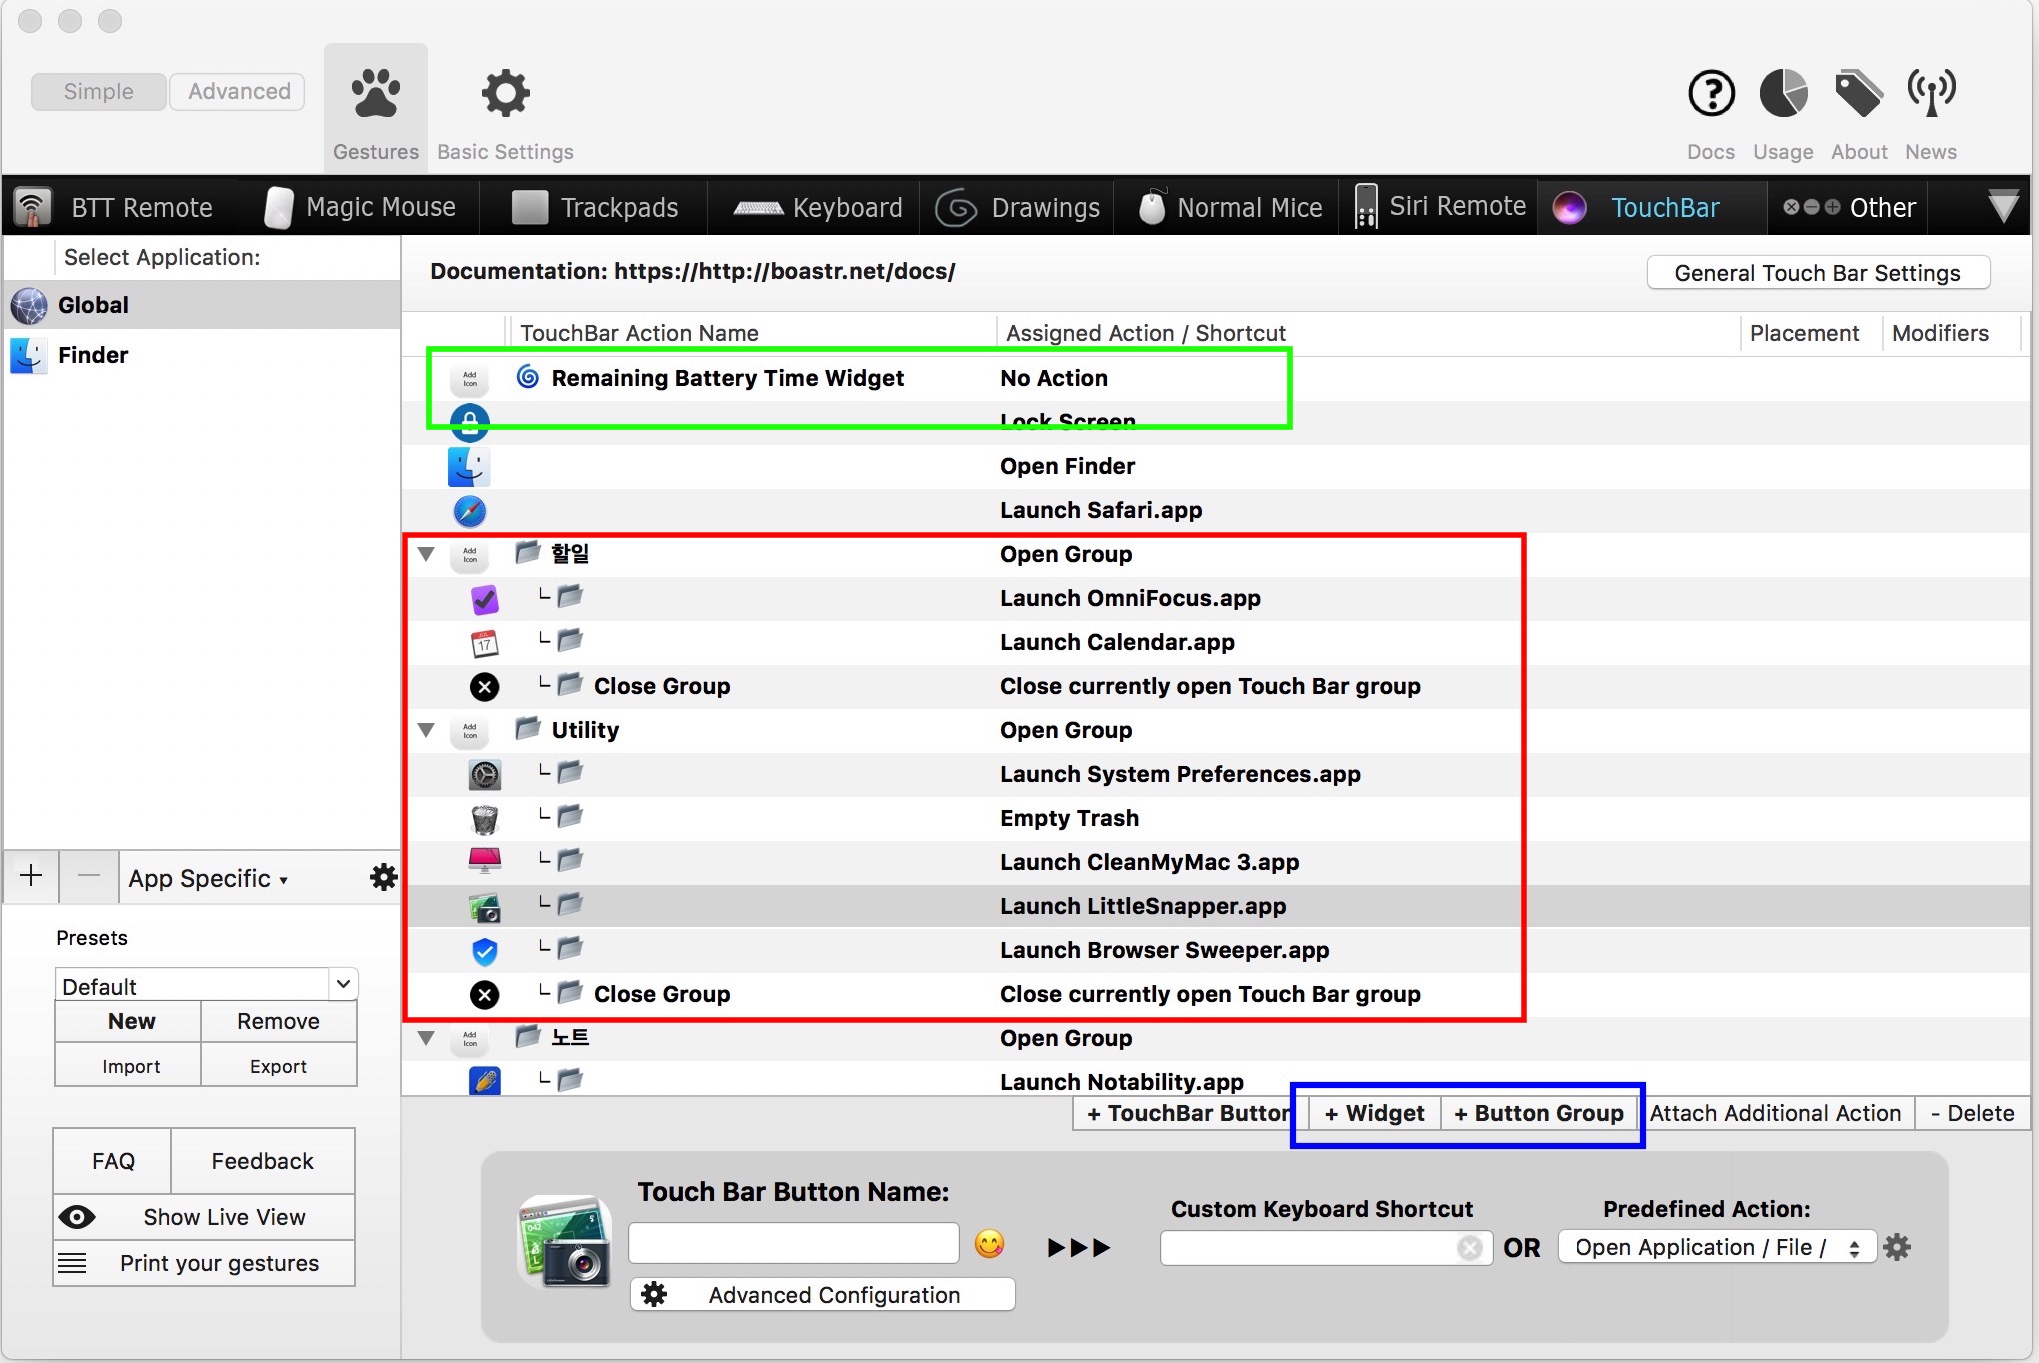The width and height of the screenshot is (2039, 1363).
Task: Click General Touch Bar Settings button
Action: click(1817, 273)
